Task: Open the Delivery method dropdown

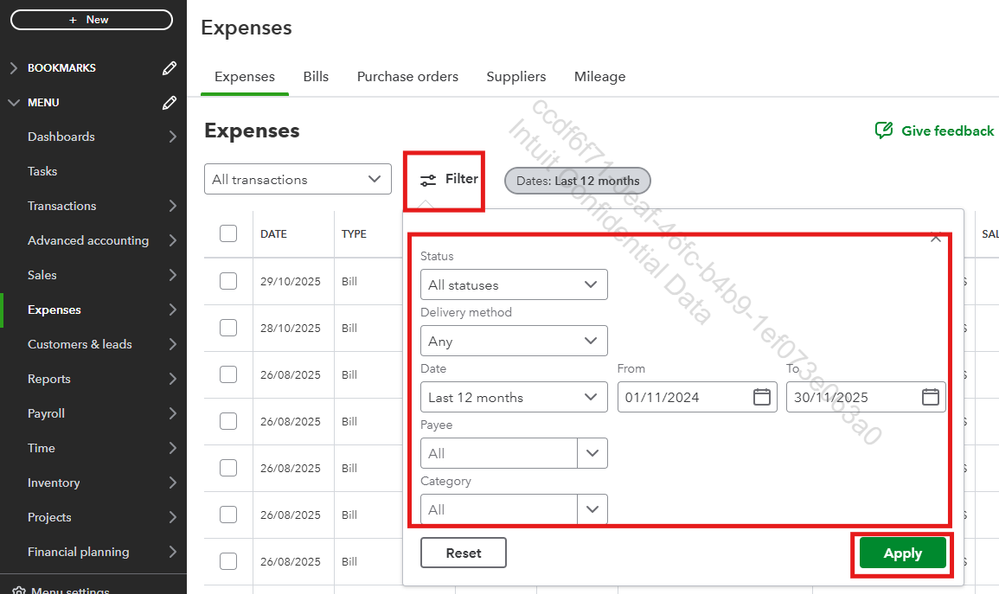Action: click(x=513, y=341)
